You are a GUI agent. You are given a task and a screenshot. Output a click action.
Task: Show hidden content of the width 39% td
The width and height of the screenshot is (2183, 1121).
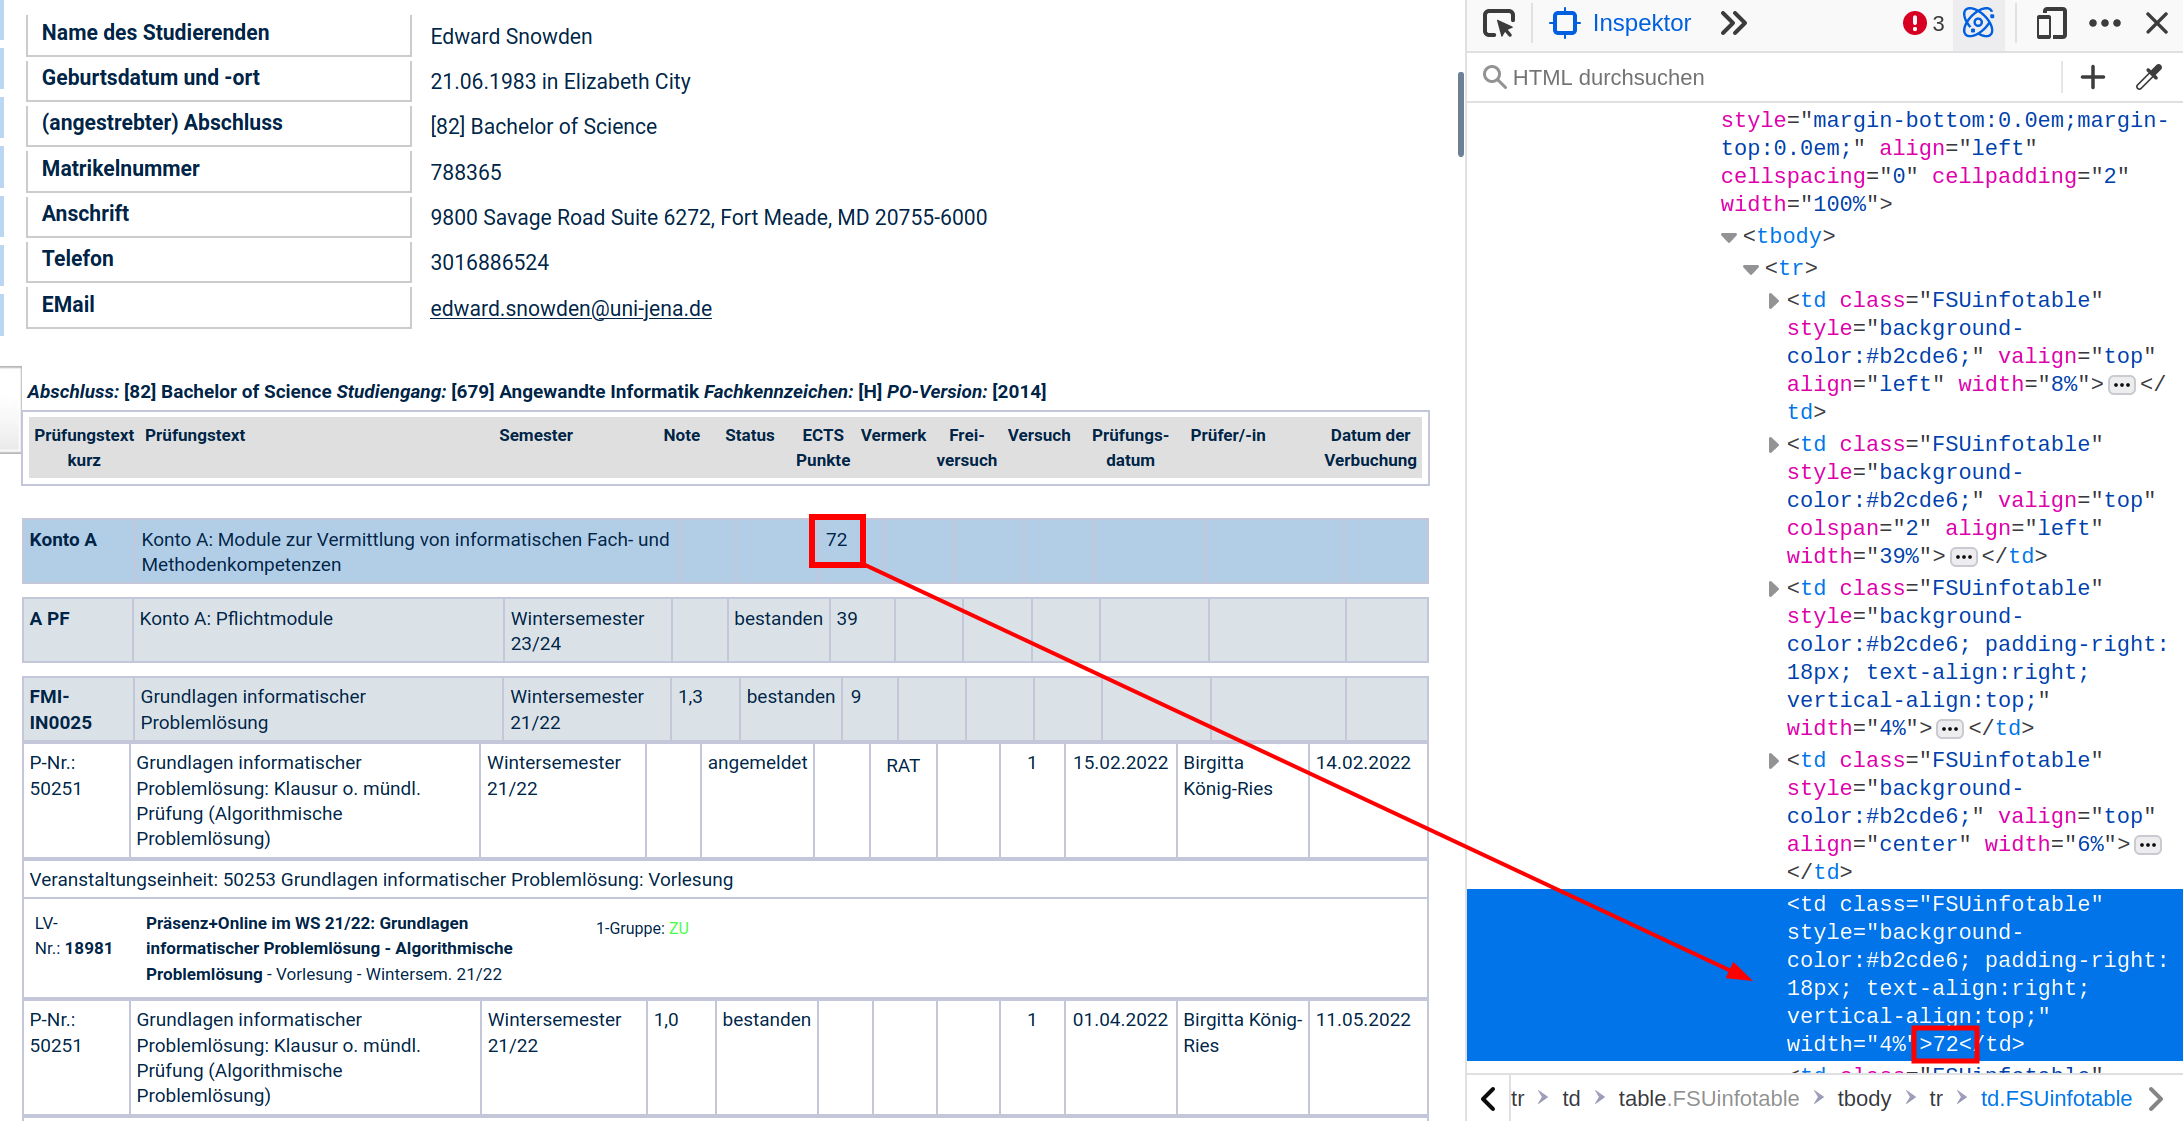point(1963,557)
